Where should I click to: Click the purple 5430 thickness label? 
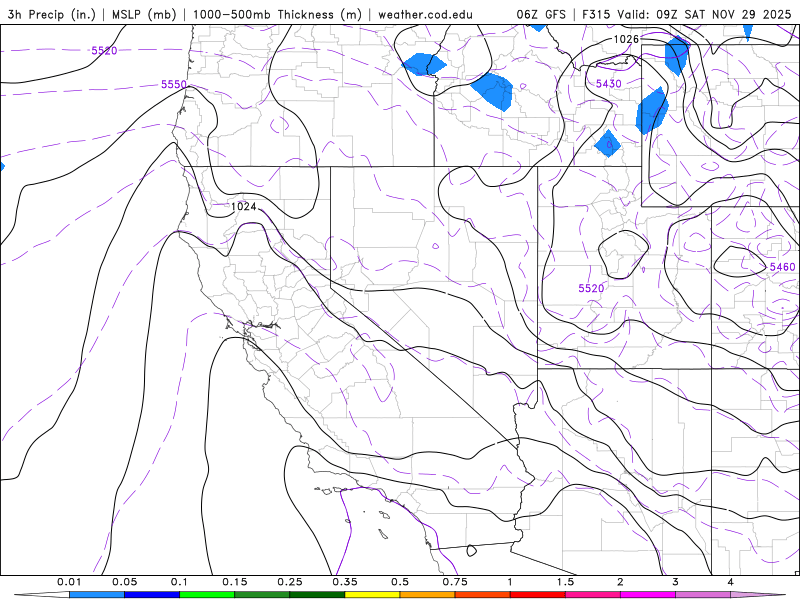point(609,84)
